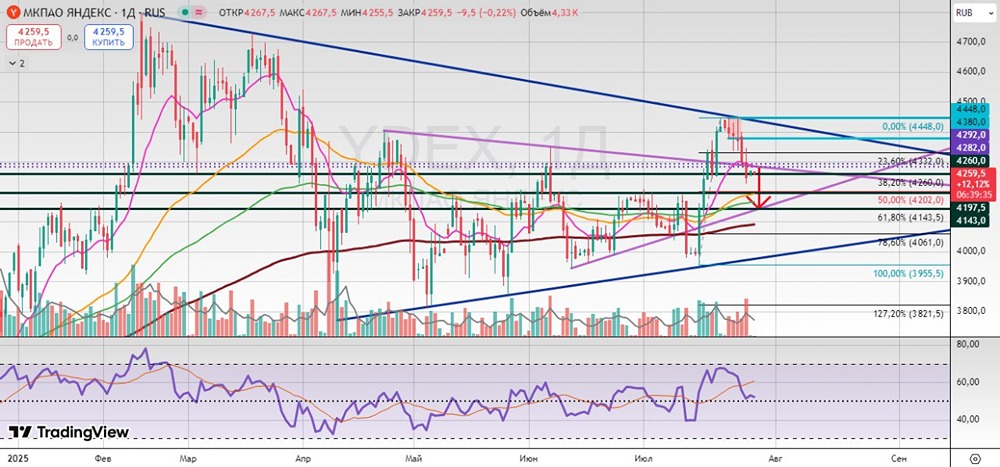Click the TradingView logo
Screen dimensions: 1000x467
click(x=69, y=432)
